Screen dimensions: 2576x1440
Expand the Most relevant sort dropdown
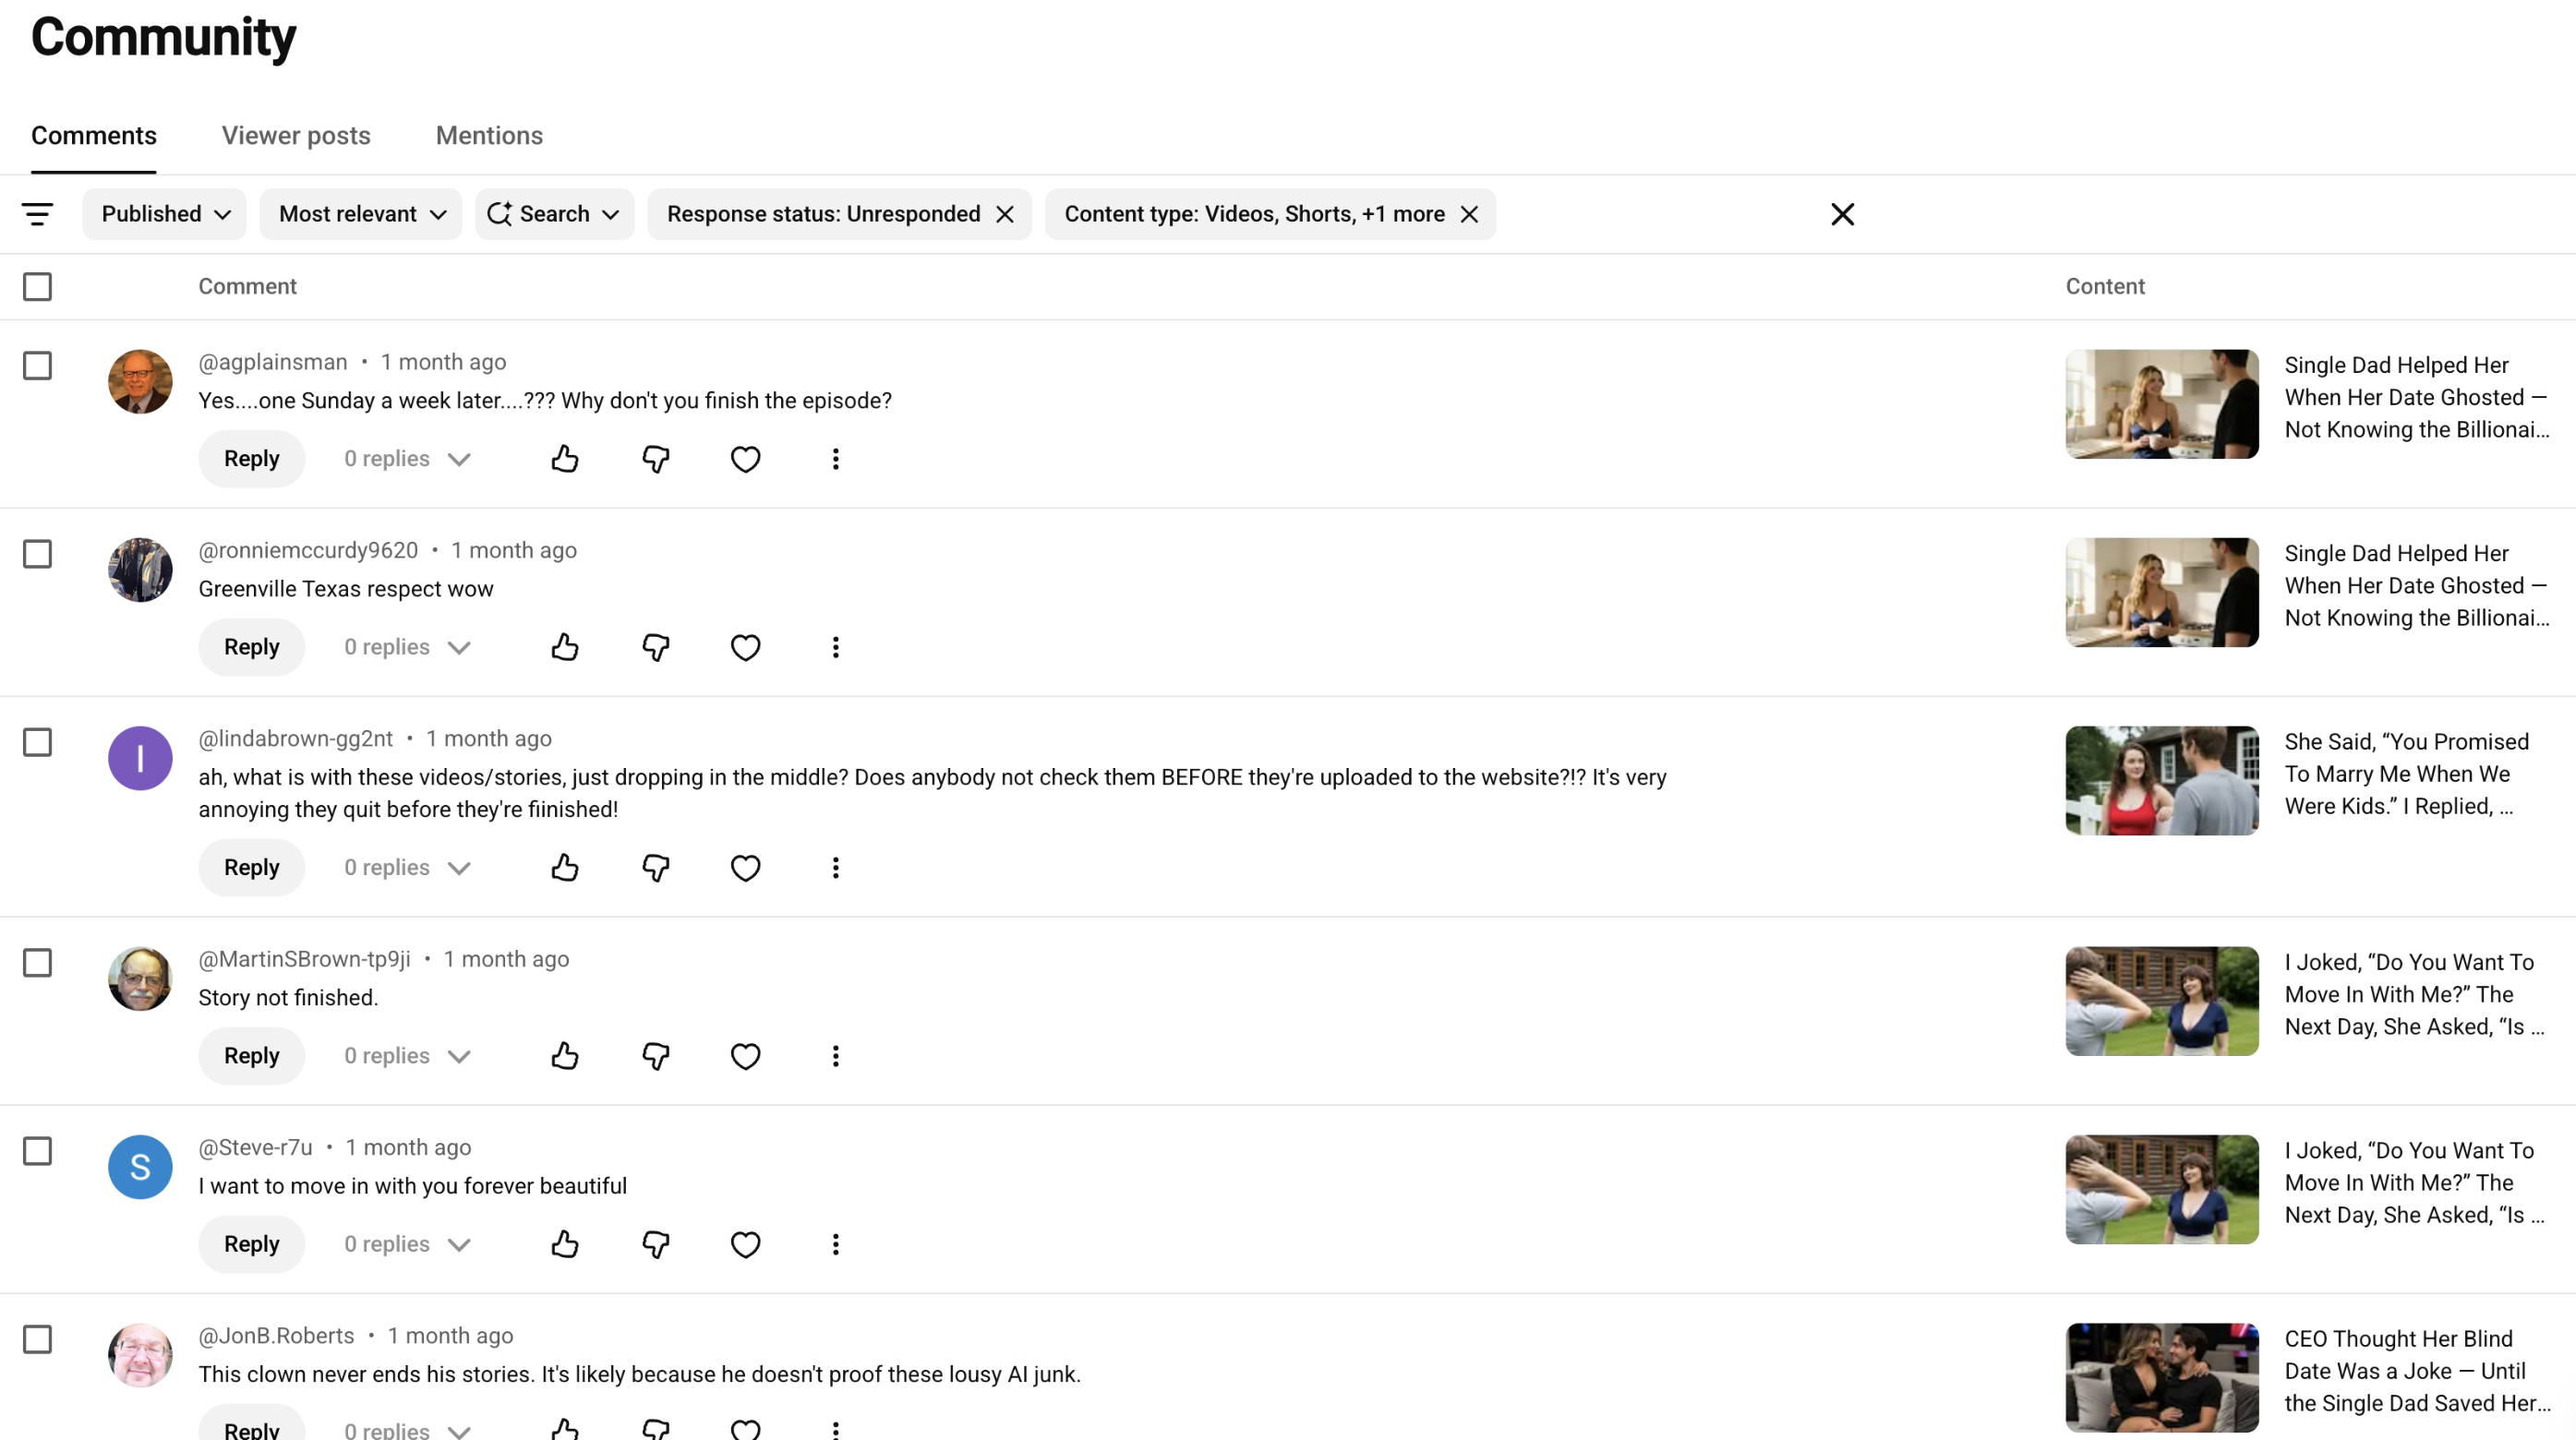pos(361,214)
